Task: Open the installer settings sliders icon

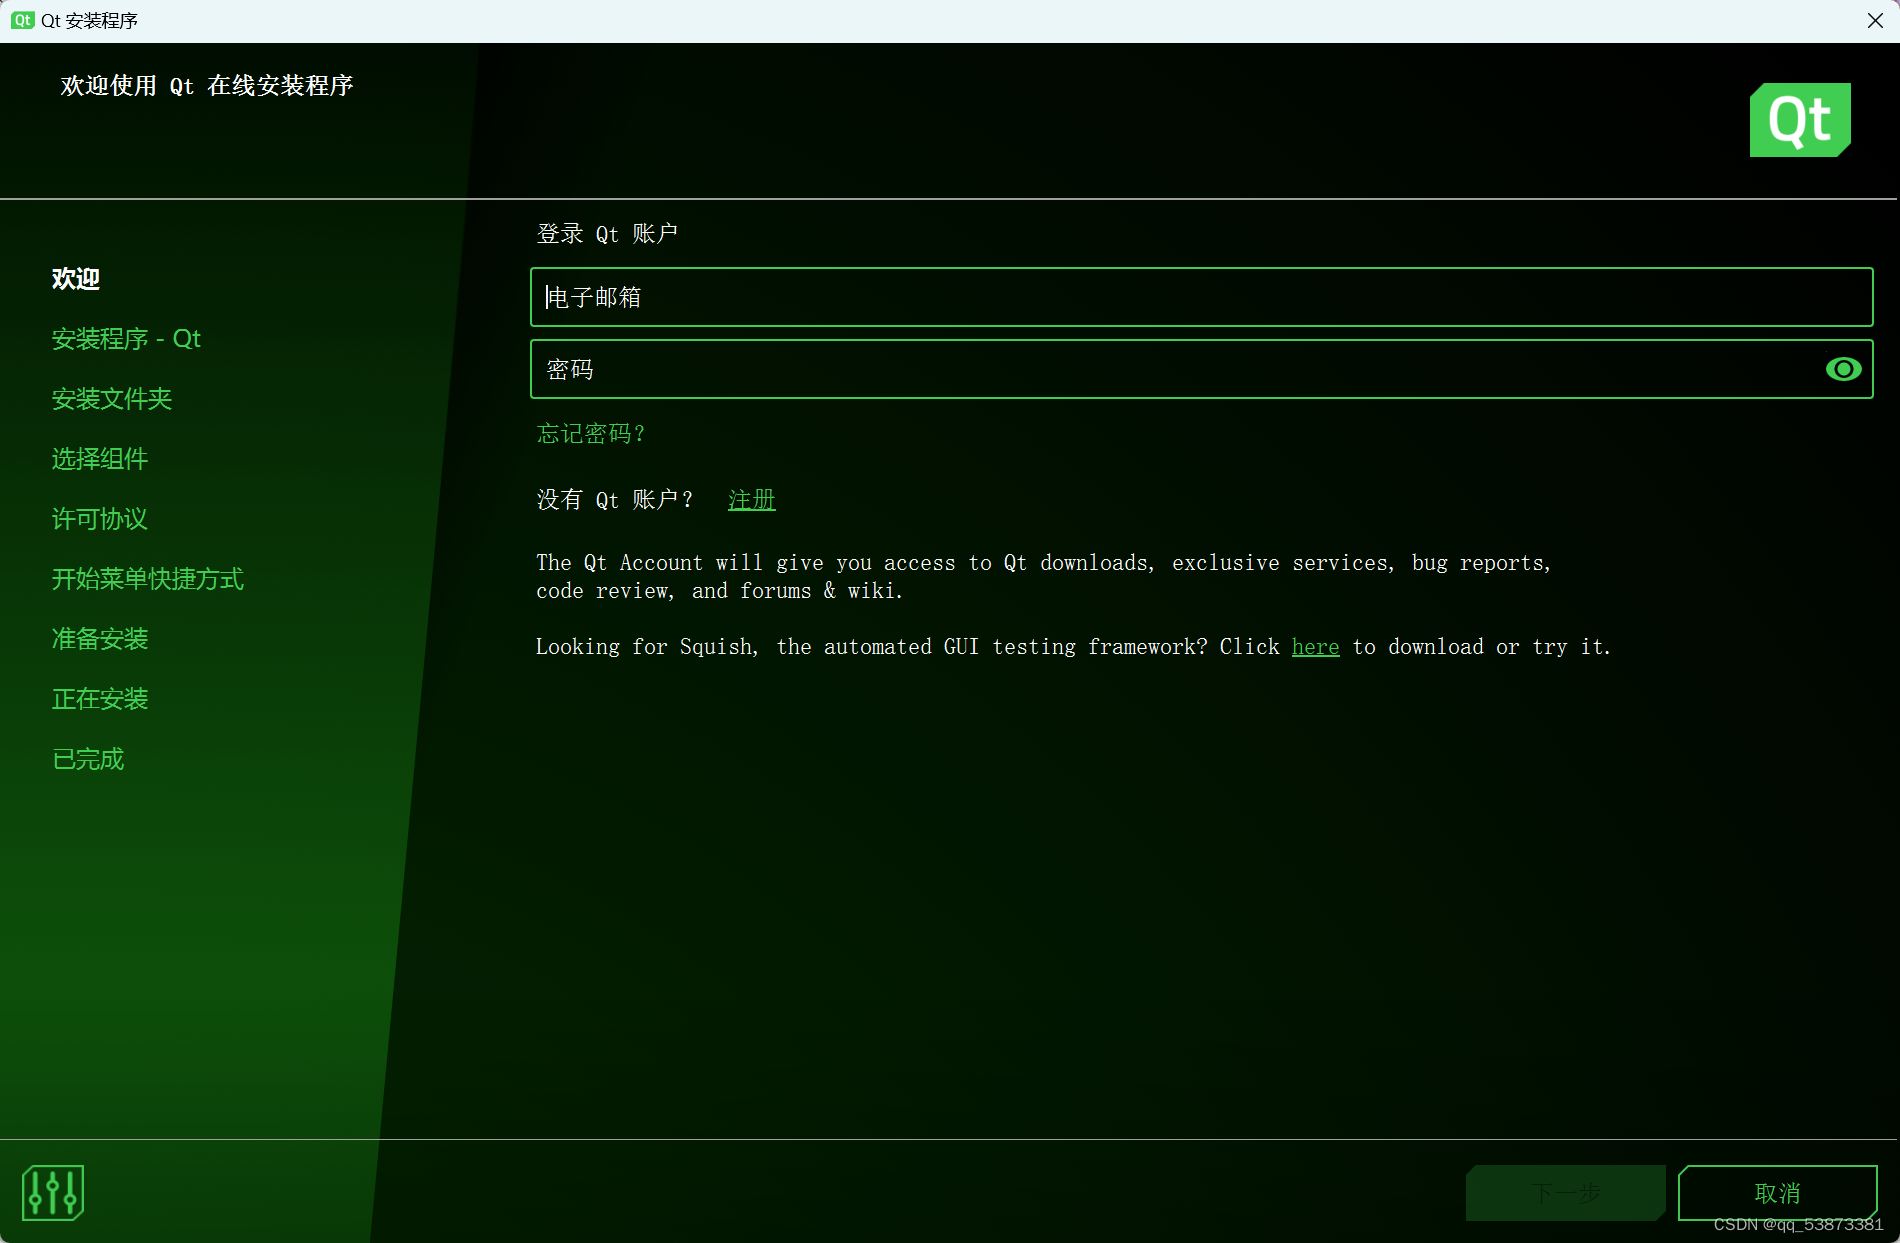Action: click(52, 1192)
